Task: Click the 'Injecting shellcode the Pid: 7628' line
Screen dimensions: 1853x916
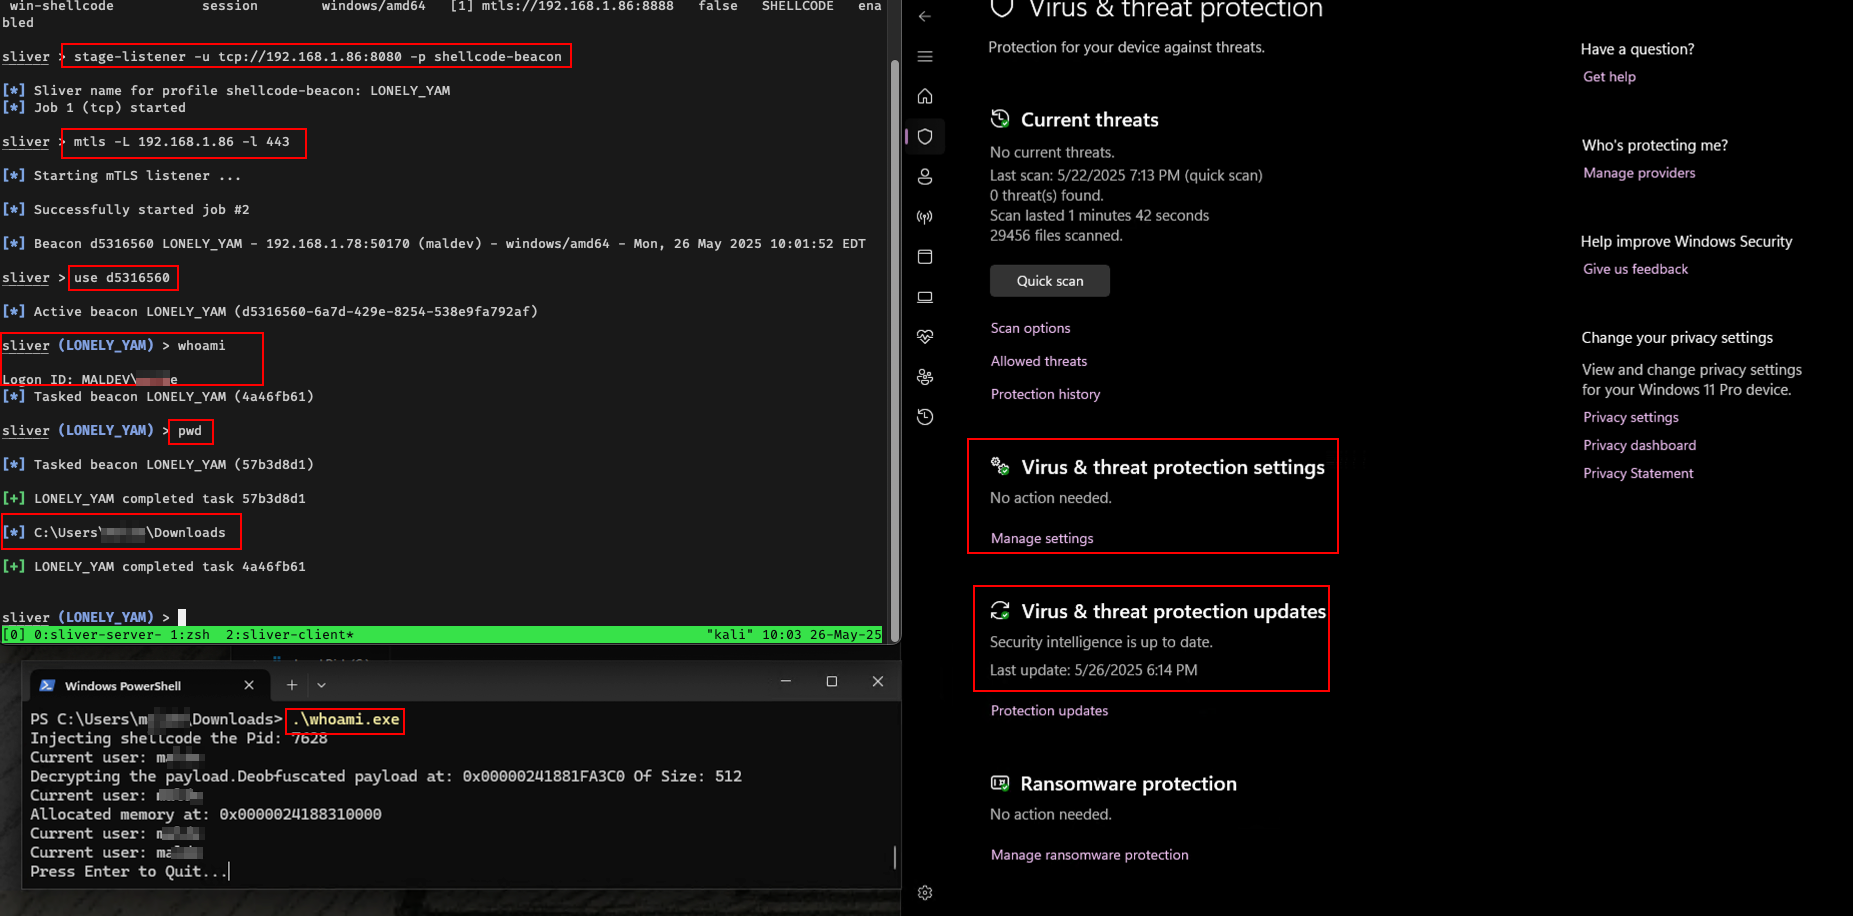Action: click(179, 738)
